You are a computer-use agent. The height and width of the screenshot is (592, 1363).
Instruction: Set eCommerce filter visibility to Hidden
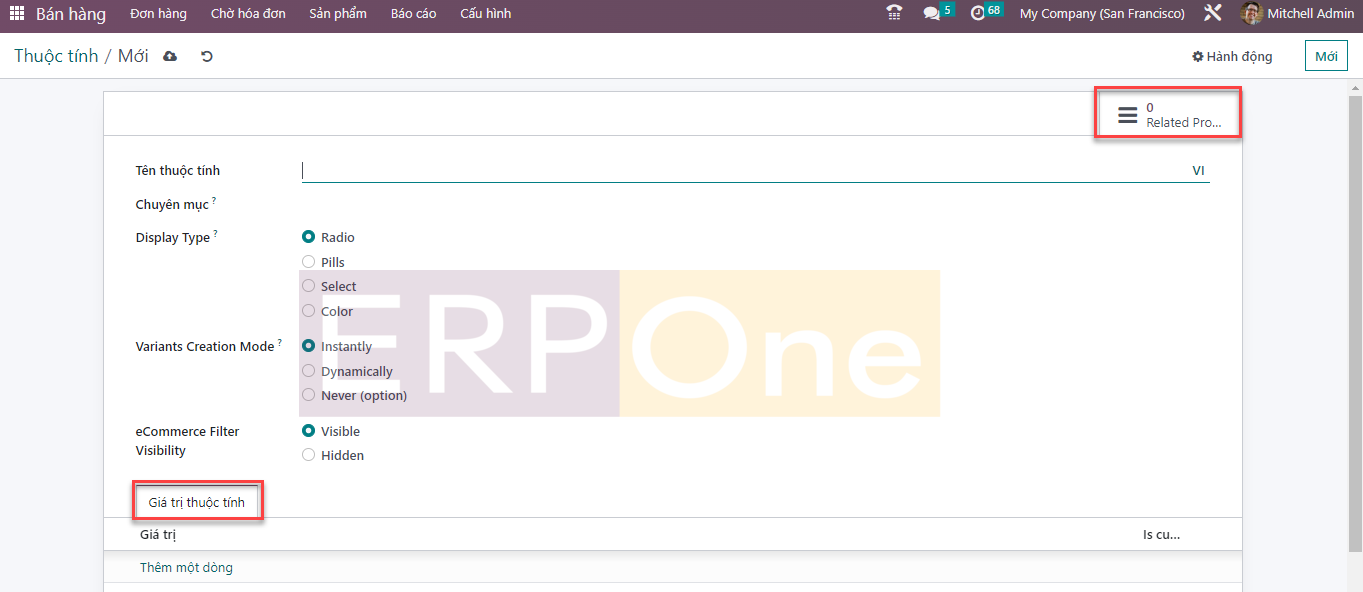point(309,455)
